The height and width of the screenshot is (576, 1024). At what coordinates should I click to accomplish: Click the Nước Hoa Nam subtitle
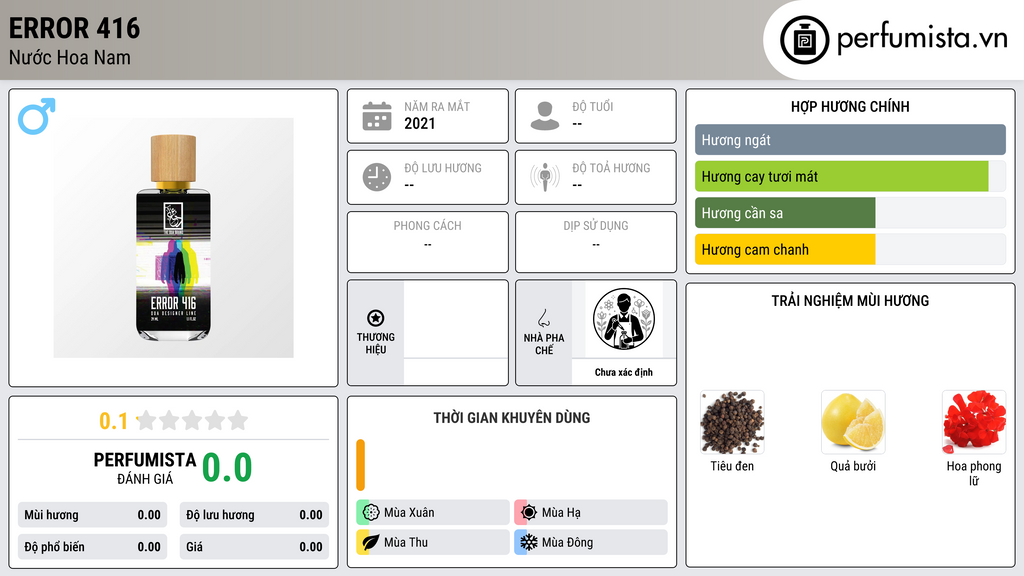[x=70, y=57]
